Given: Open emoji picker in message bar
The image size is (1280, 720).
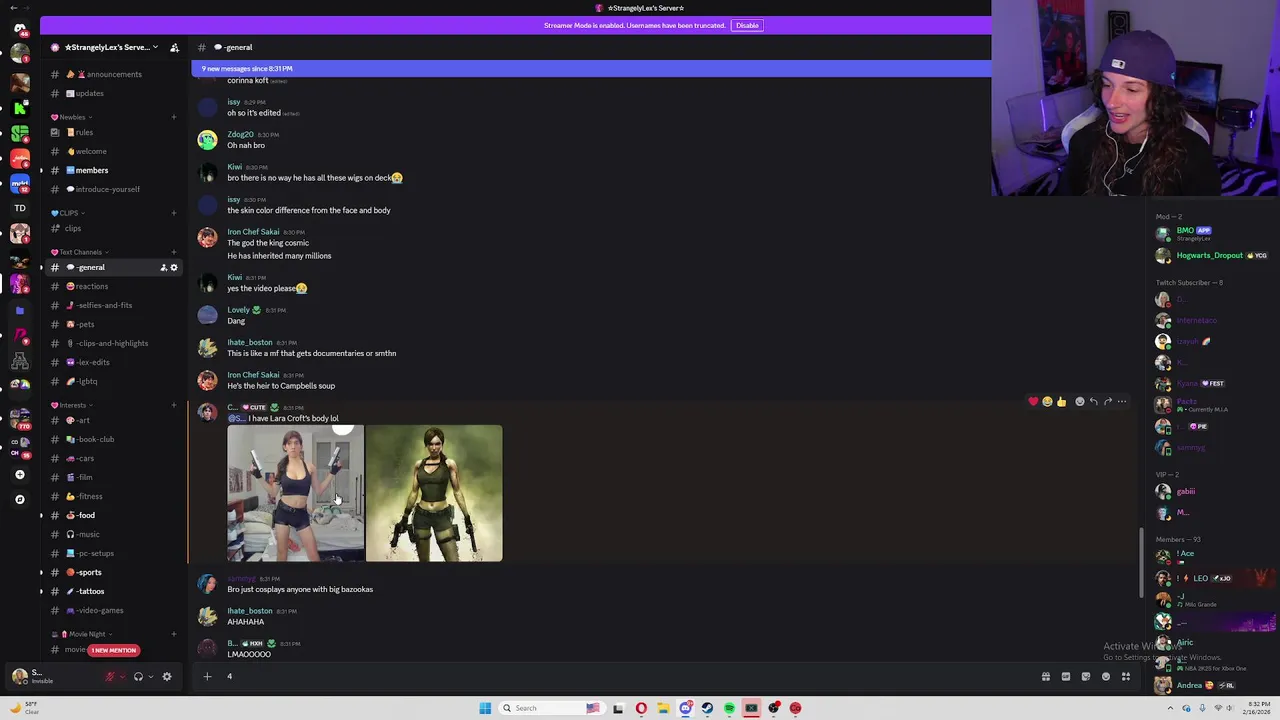Looking at the screenshot, I should 1106,677.
